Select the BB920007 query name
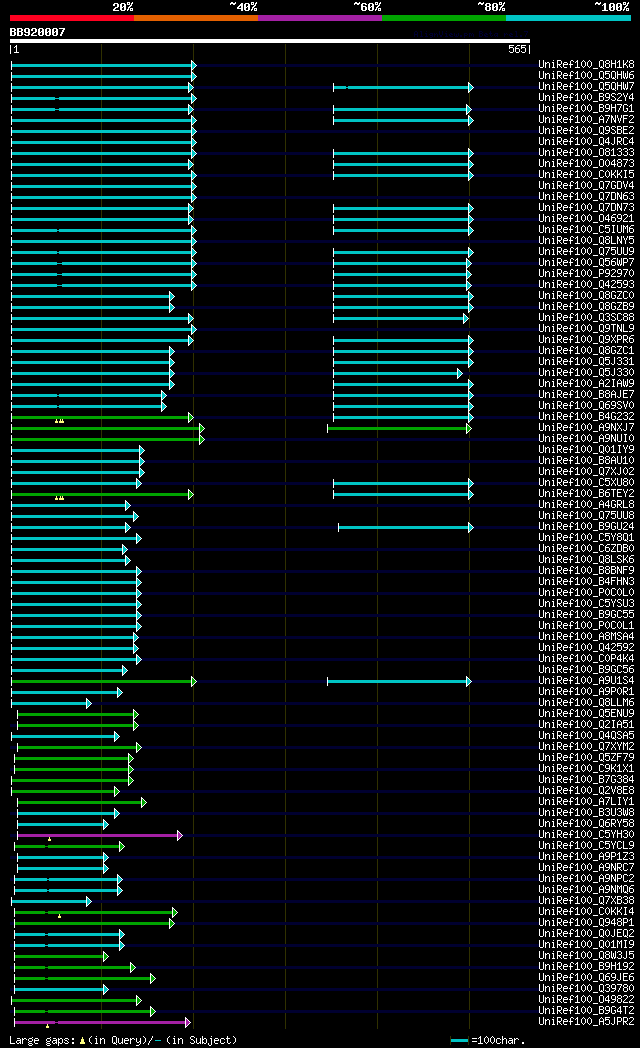Image resolution: width=640 pixels, height=1048 pixels. coord(37,32)
